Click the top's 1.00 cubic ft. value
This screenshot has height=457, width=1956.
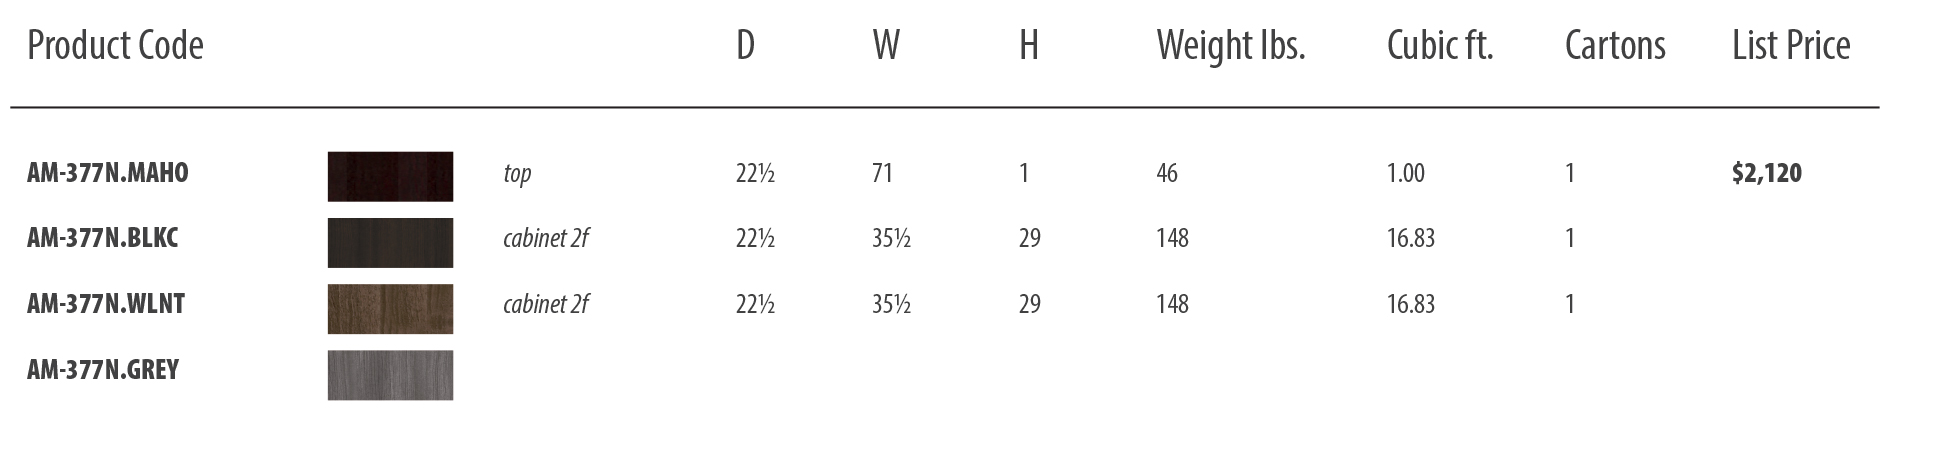click(x=1406, y=173)
